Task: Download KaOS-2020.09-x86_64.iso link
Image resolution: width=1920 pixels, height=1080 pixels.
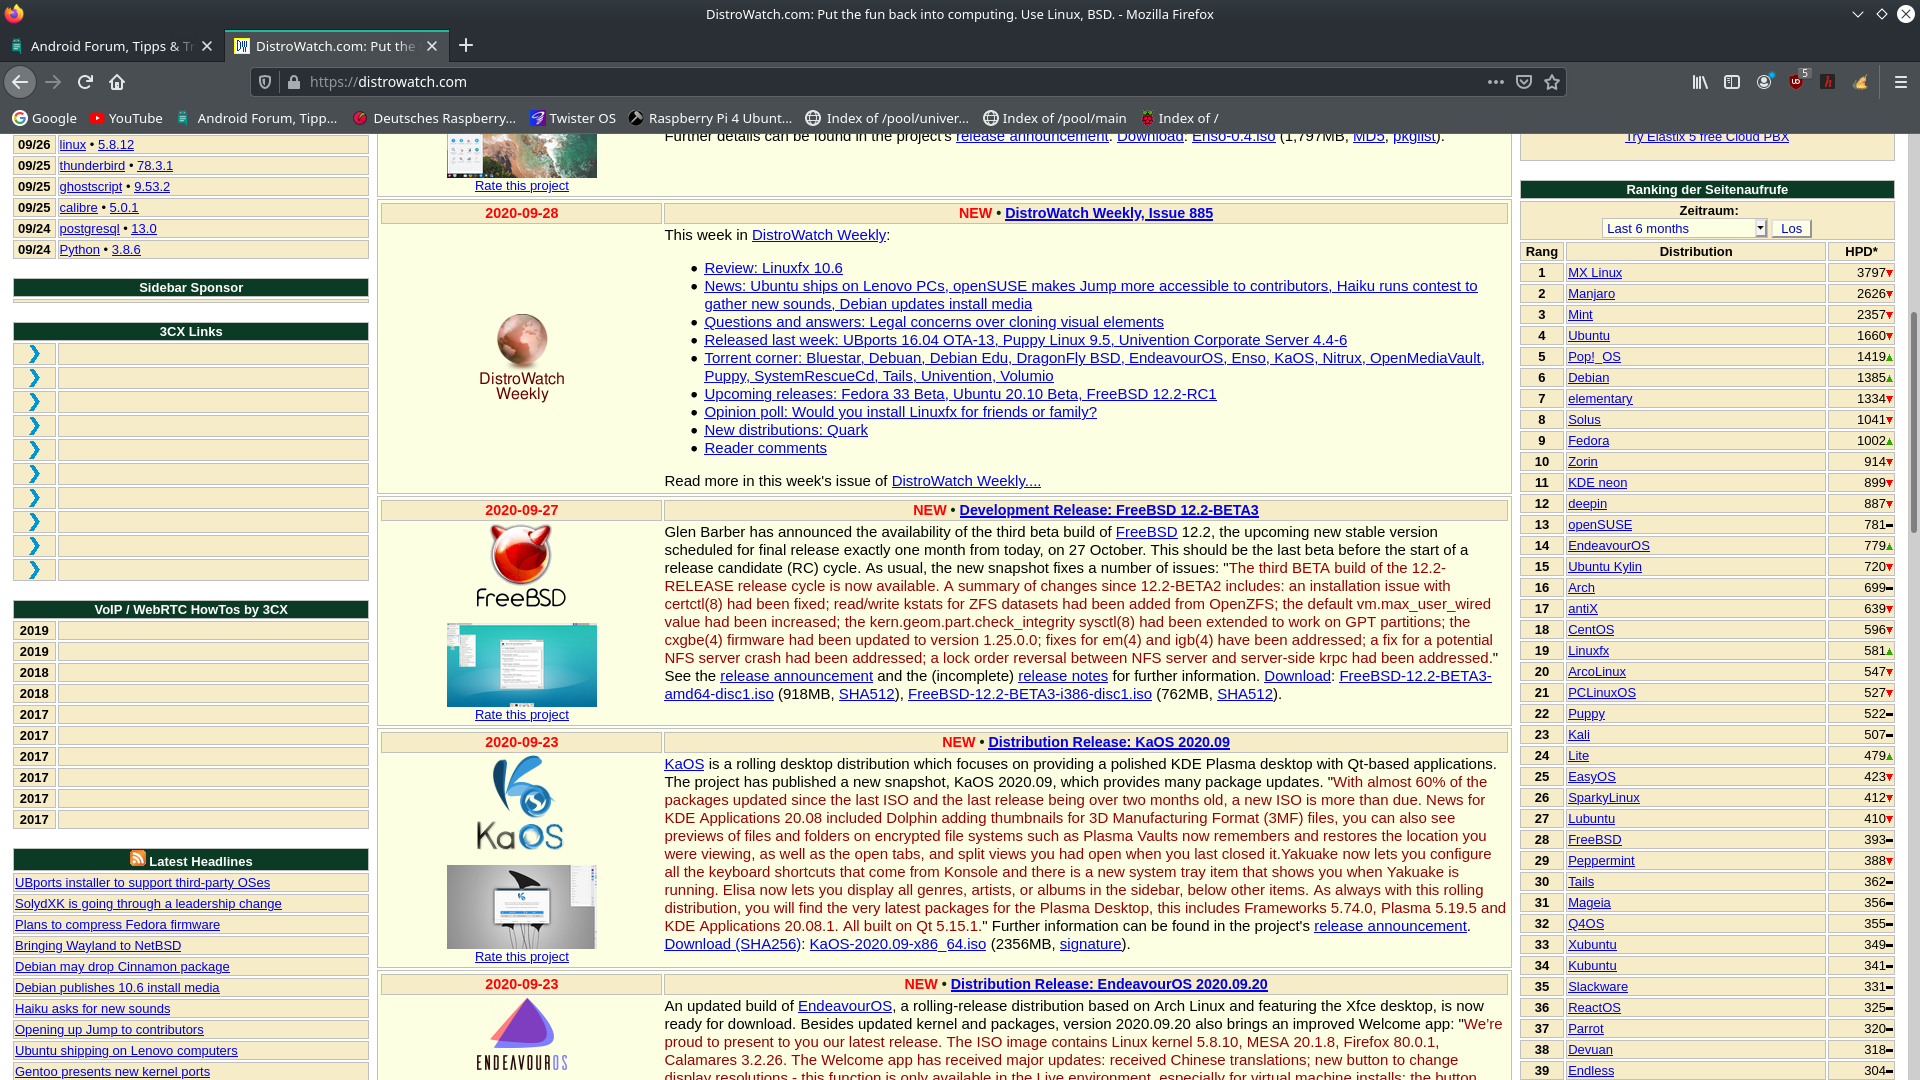Action: (897, 944)
